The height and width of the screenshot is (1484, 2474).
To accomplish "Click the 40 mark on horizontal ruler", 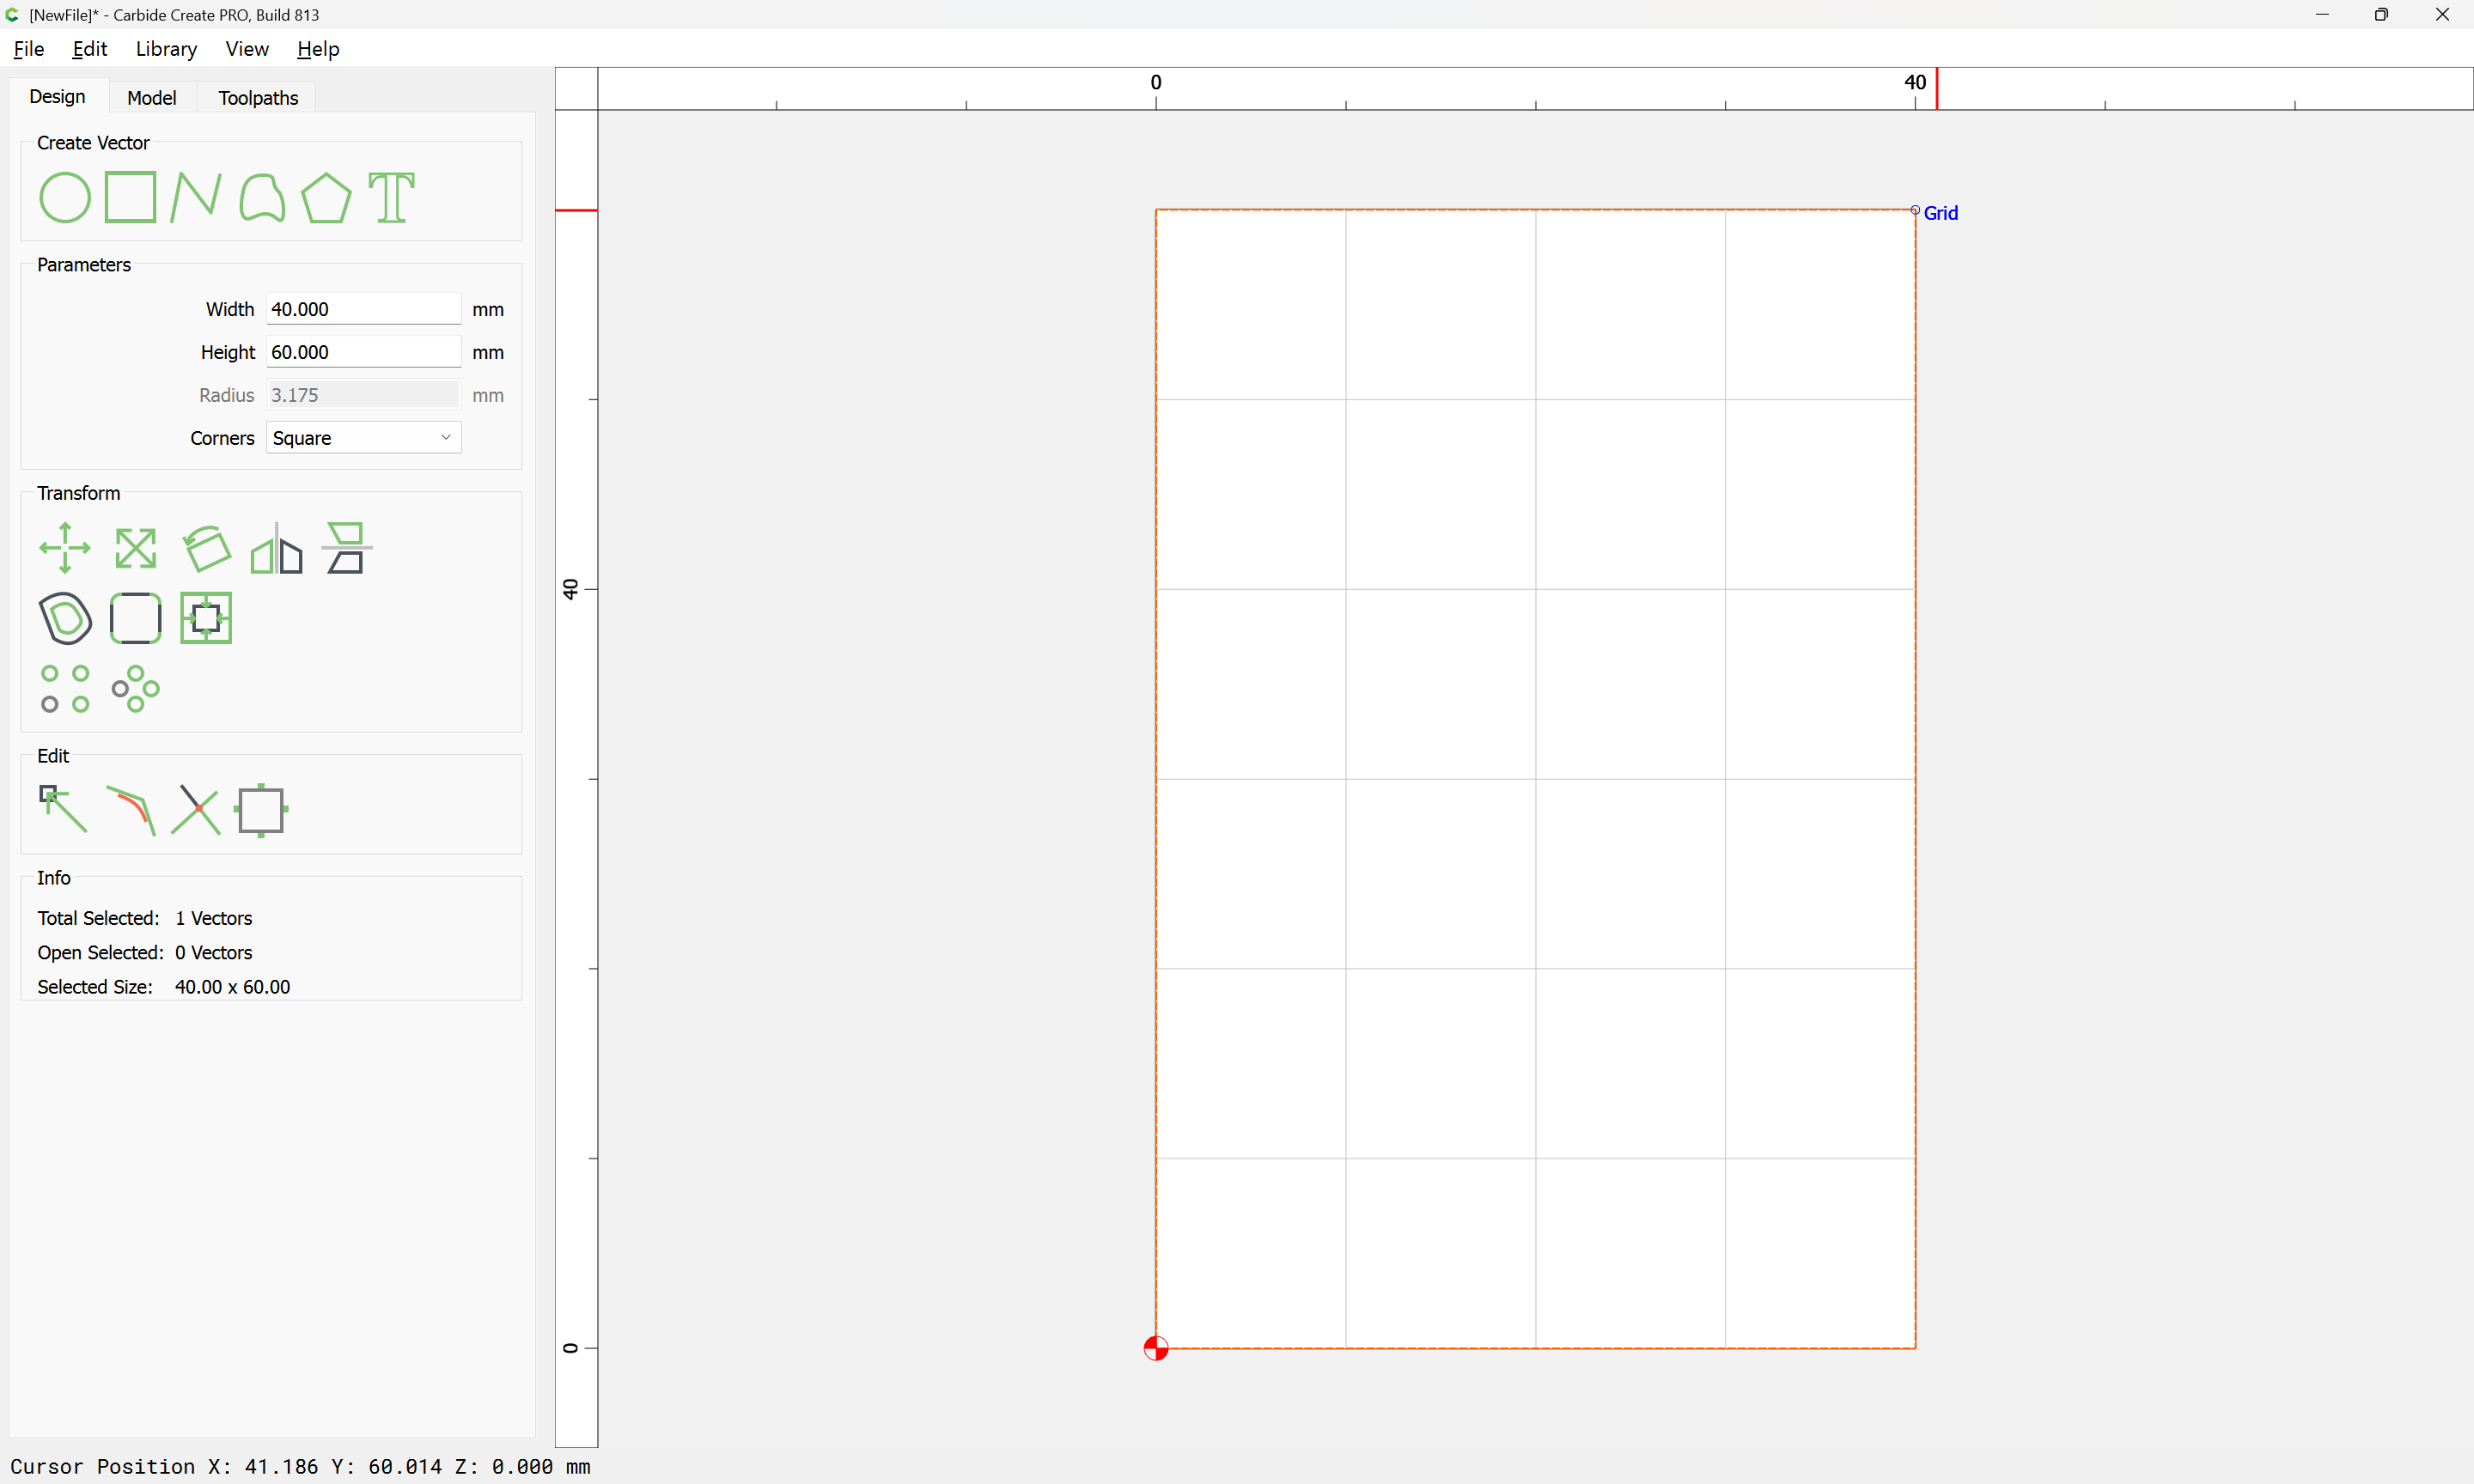I will 1915,83.
